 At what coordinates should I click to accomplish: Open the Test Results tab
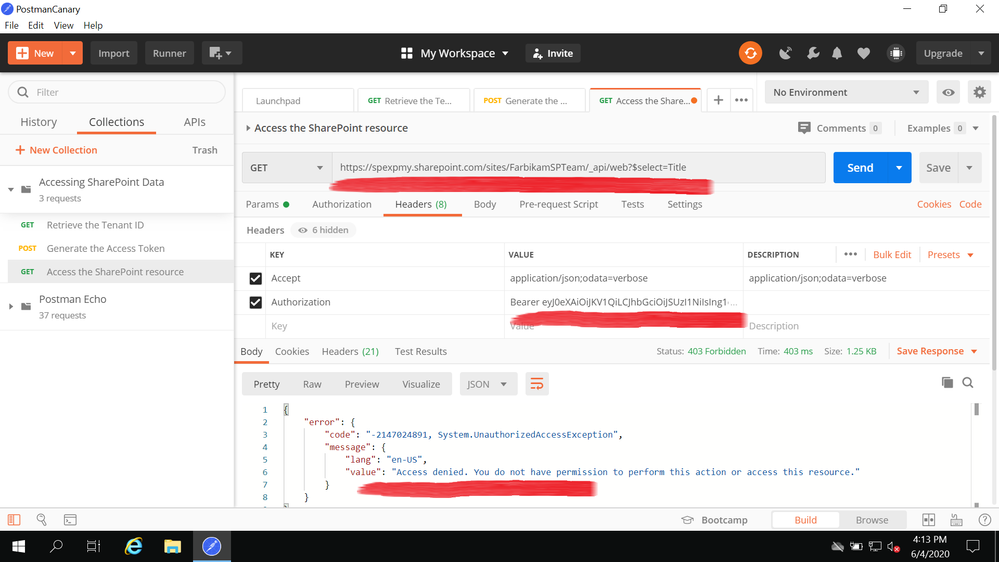point(420,351)
